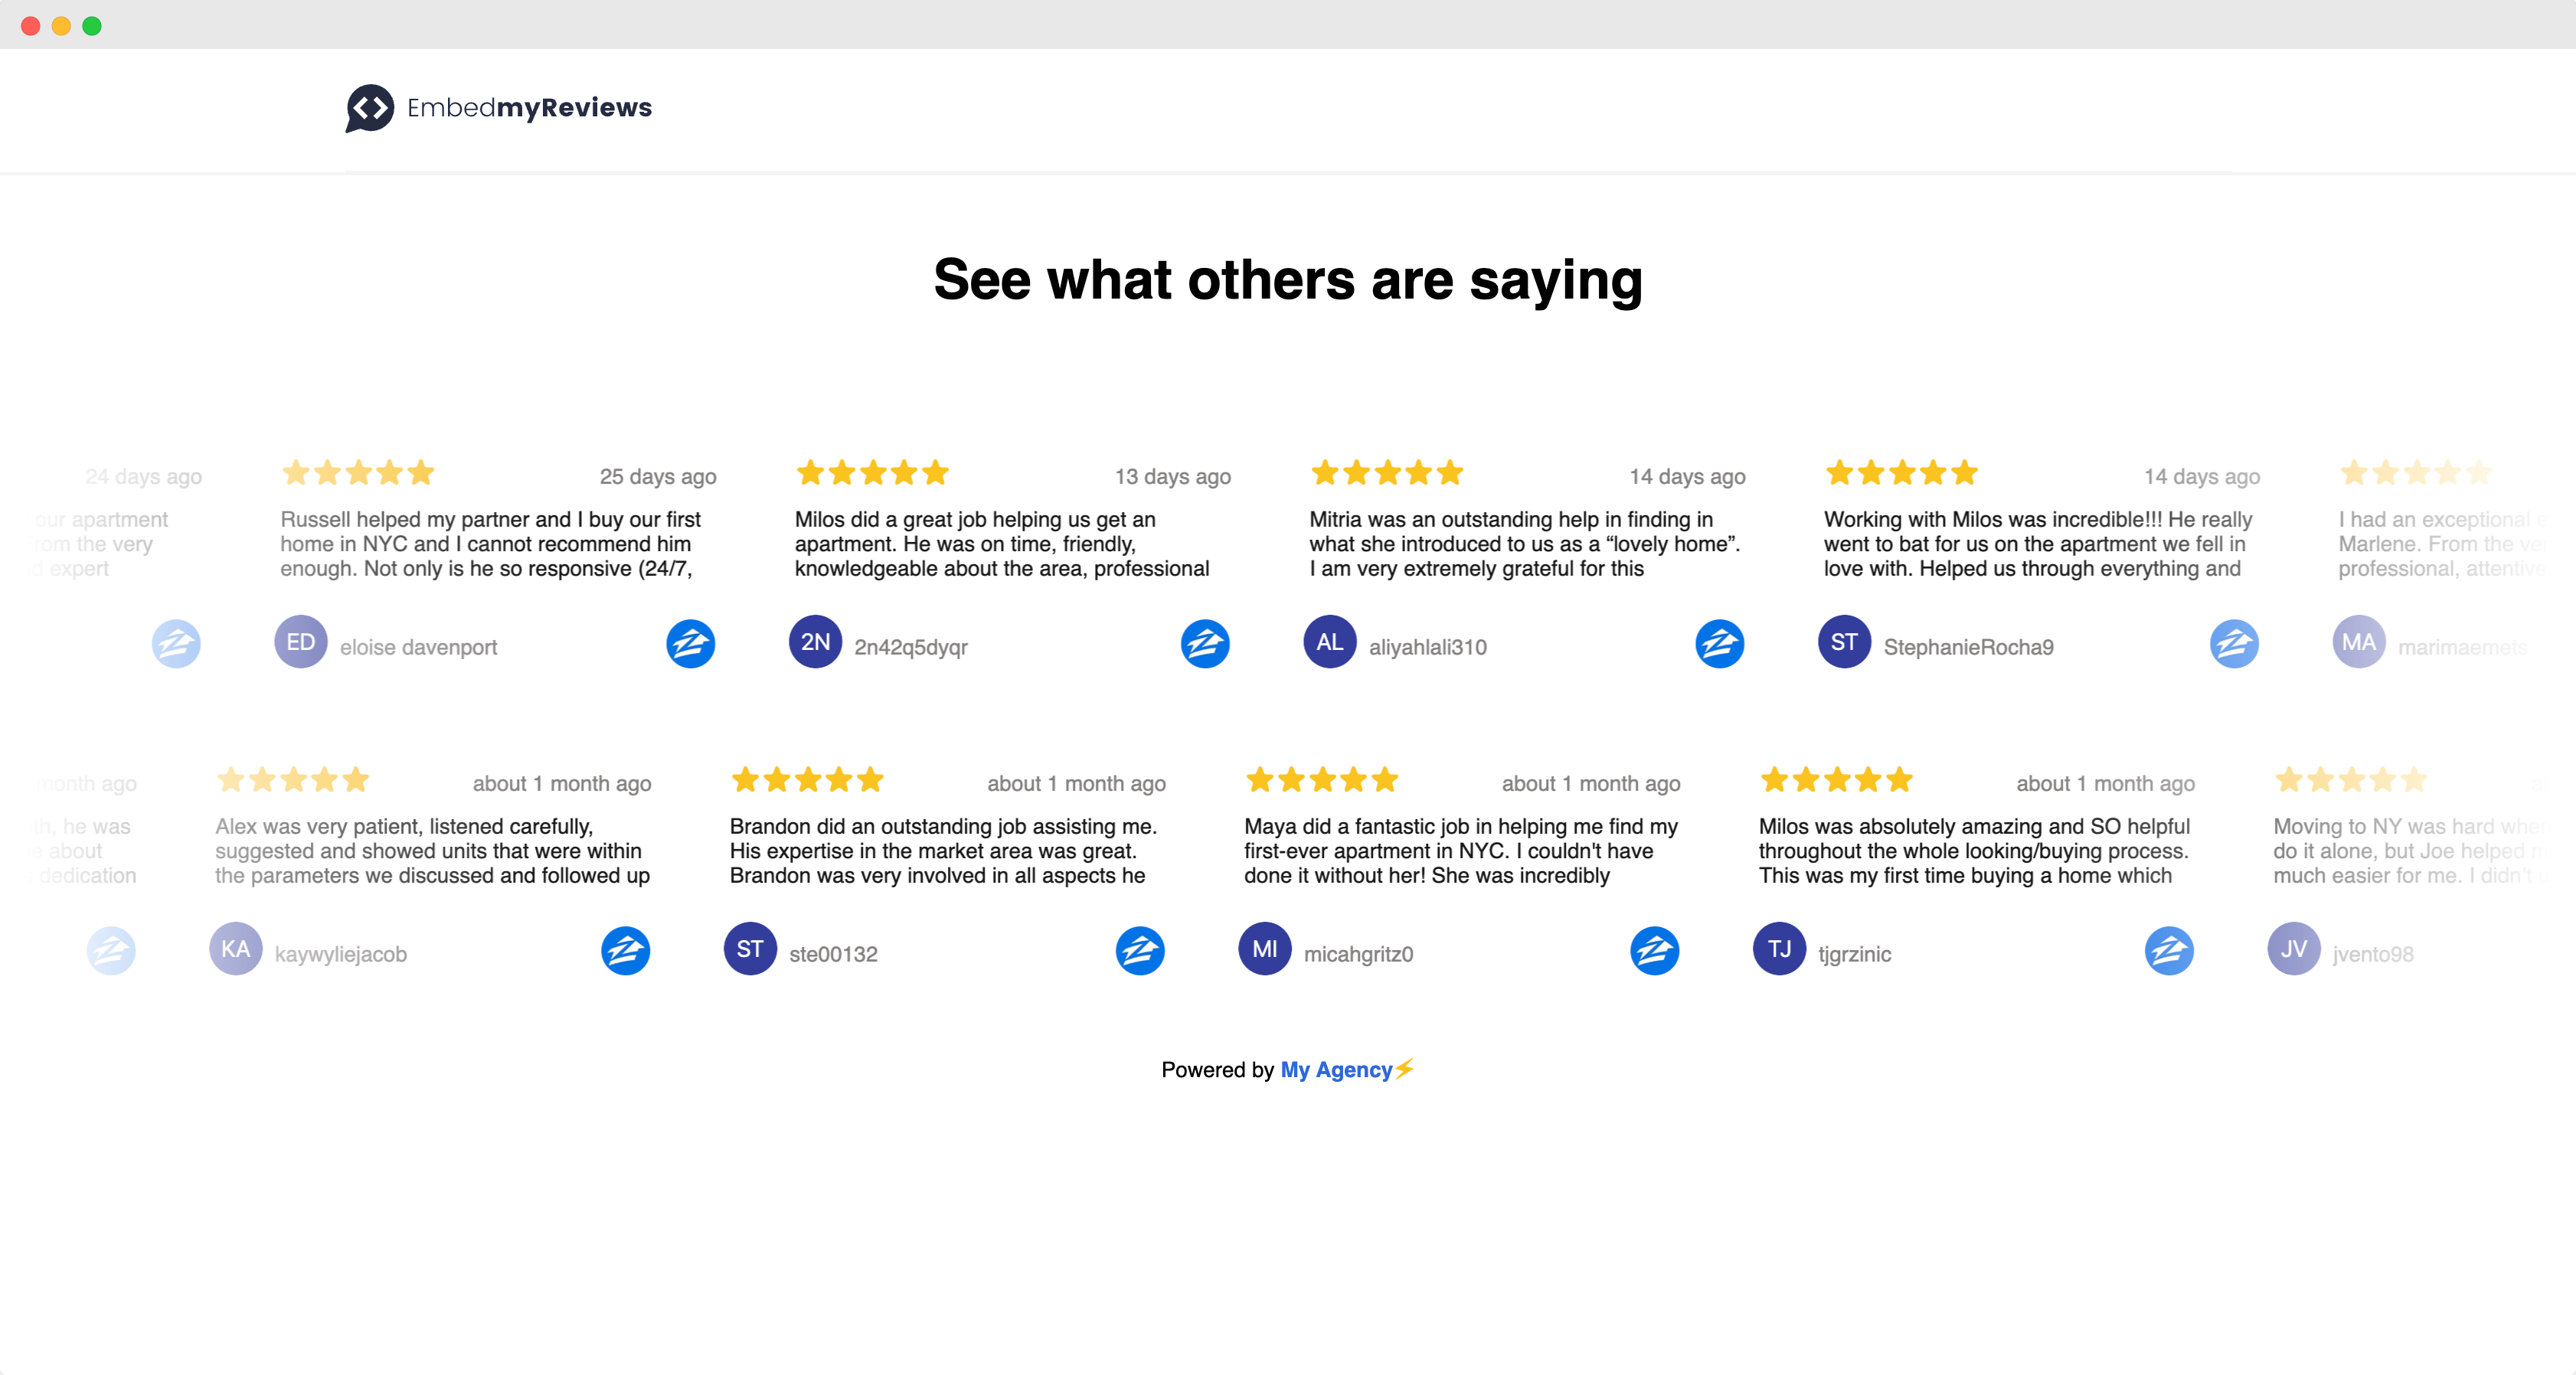Click the 2N reviewer avatar

point(815,642)
